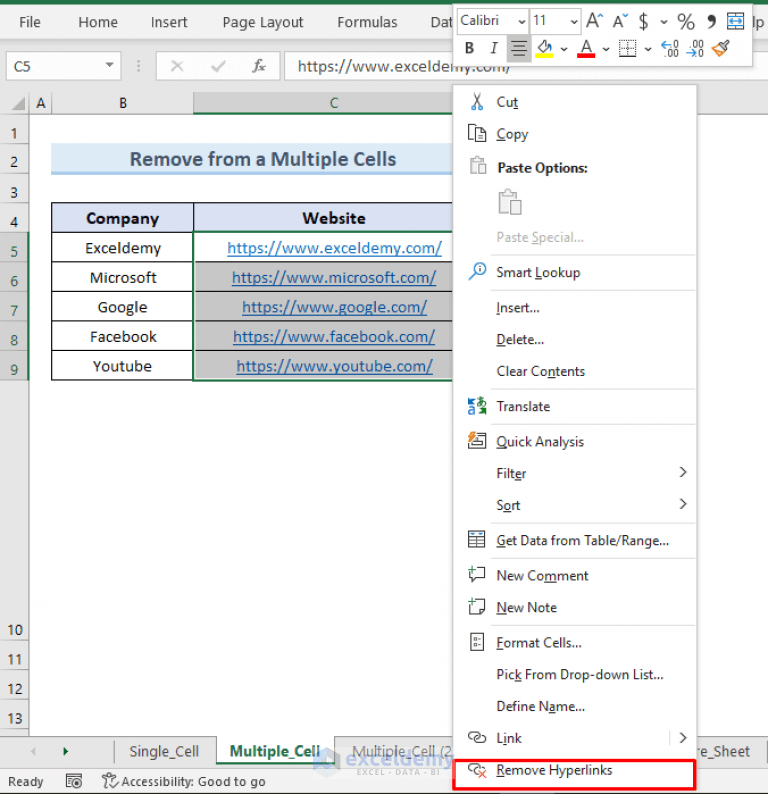Open the Home ribbon tab
Image resolution: width=768 pixels, height=794 pixels.
[x=98, y=22]
